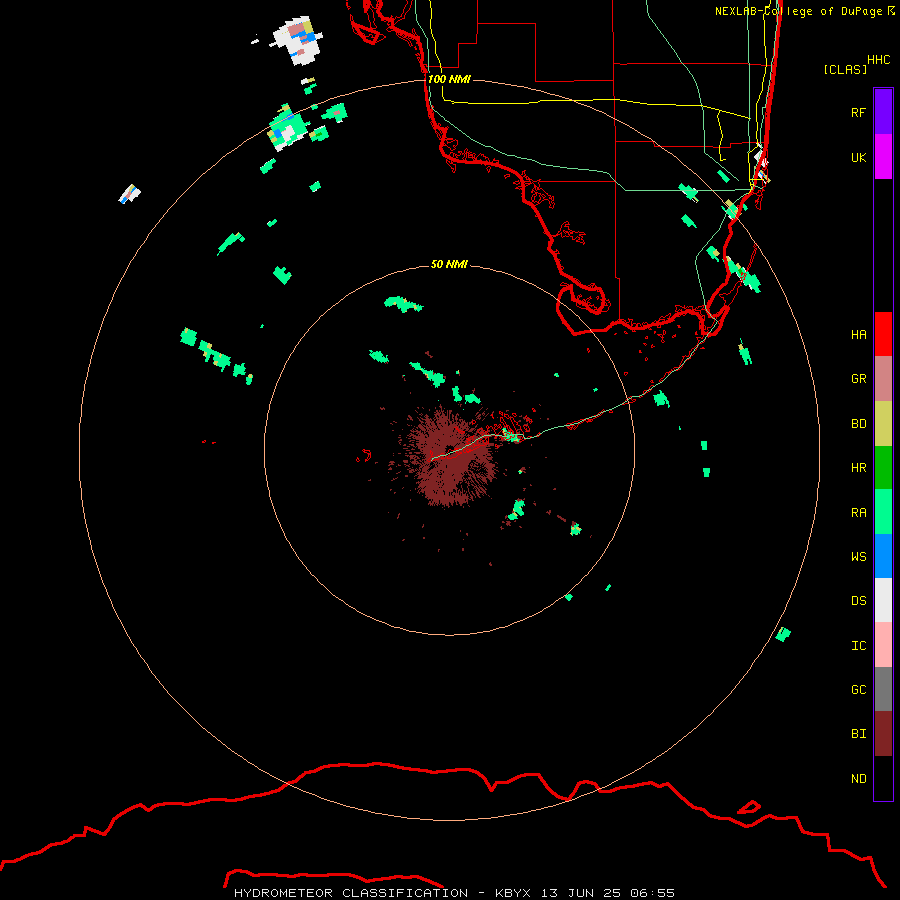Screen dimensions: 900x900
Task: Click the 'HHC' product code label
Action: pos(879,60)
